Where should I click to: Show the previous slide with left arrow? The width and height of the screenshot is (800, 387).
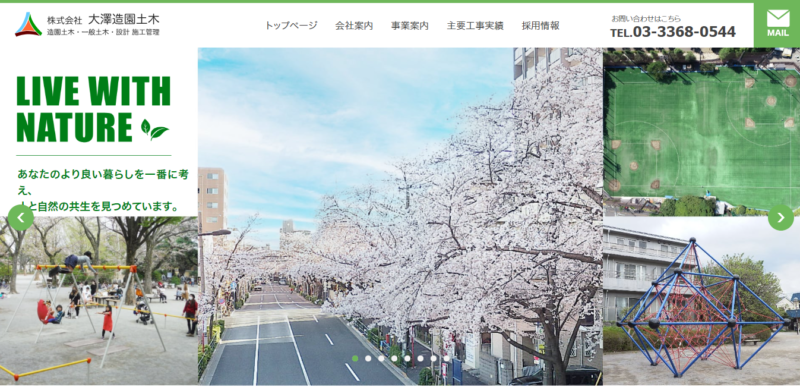[20, 218]
